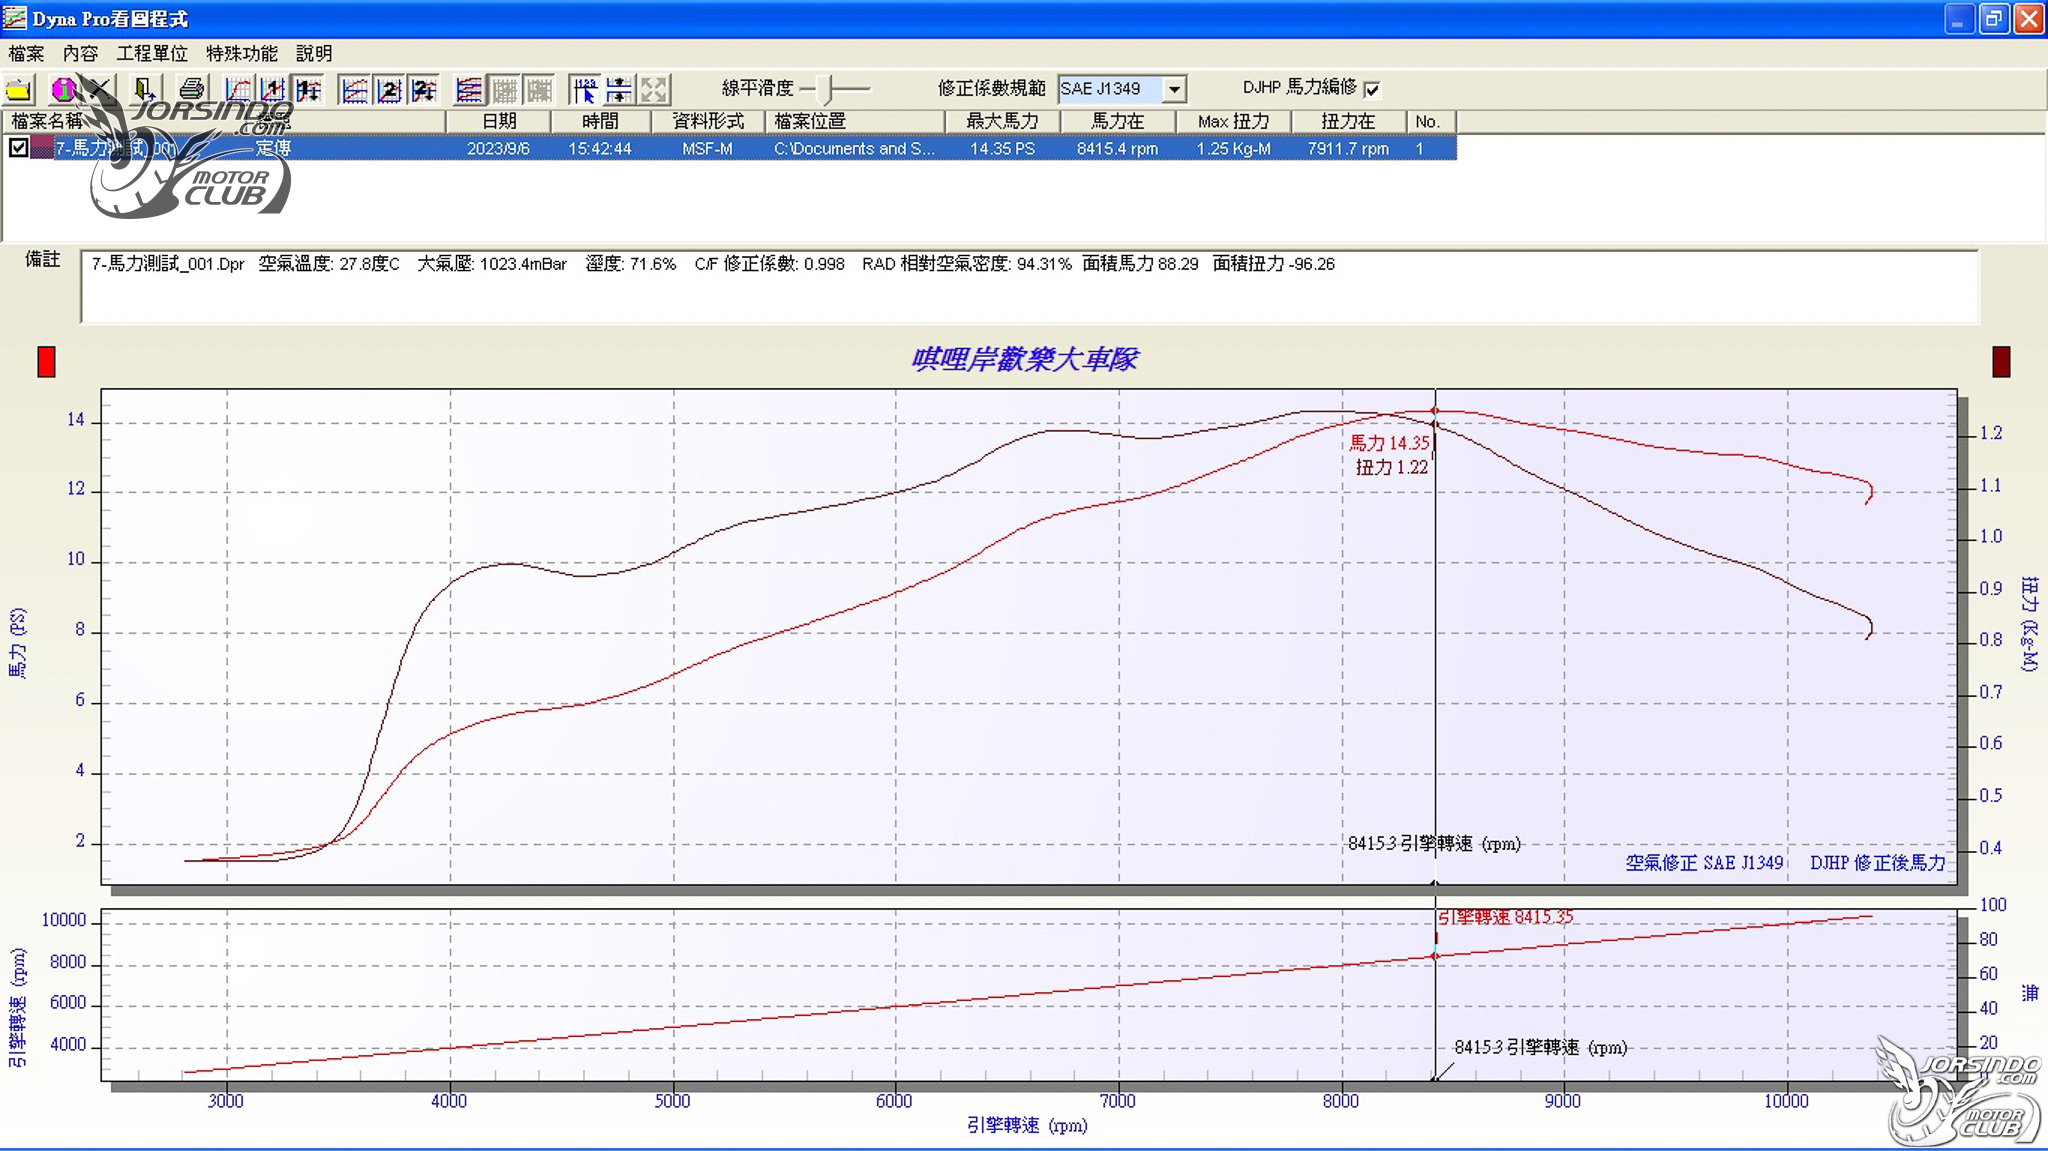Select graph icon labeled 2 with arrows
Screen dimensions: 2048x1151
424,90
